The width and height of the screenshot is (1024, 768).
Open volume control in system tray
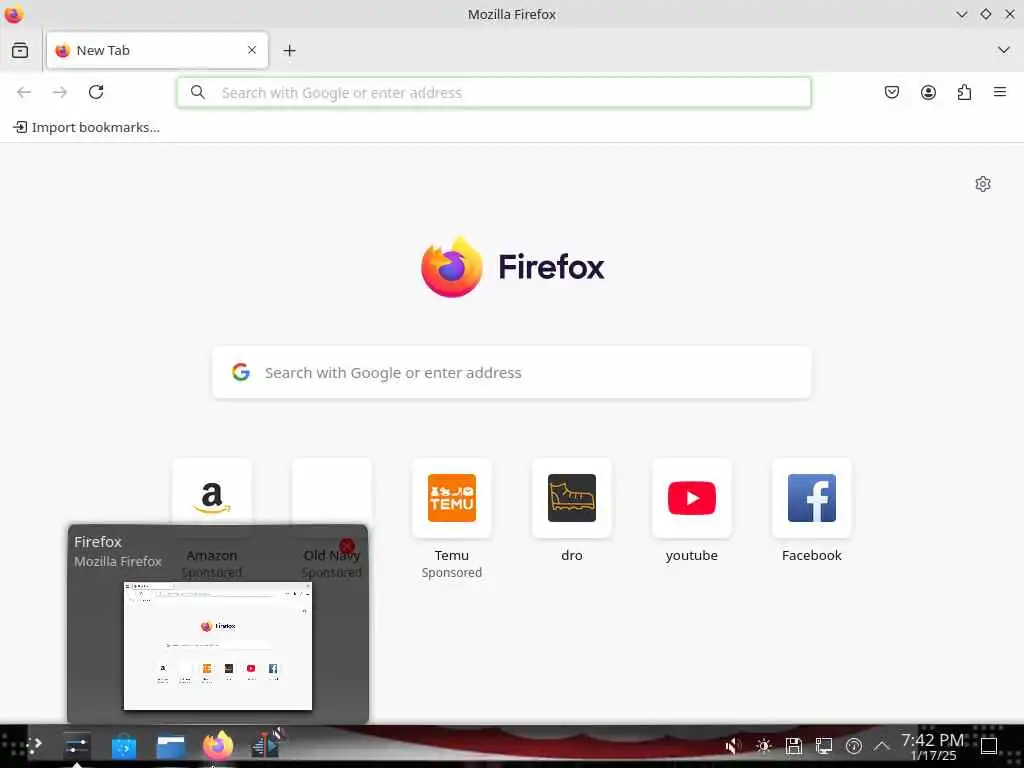(x=733, y=745)
